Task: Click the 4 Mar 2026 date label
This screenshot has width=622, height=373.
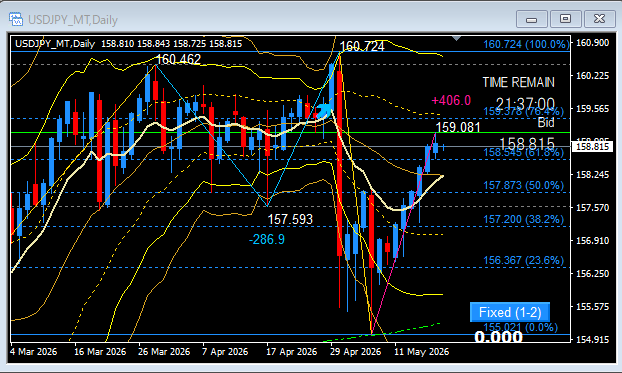Action: pyautogui.click(x=34, y=352)
